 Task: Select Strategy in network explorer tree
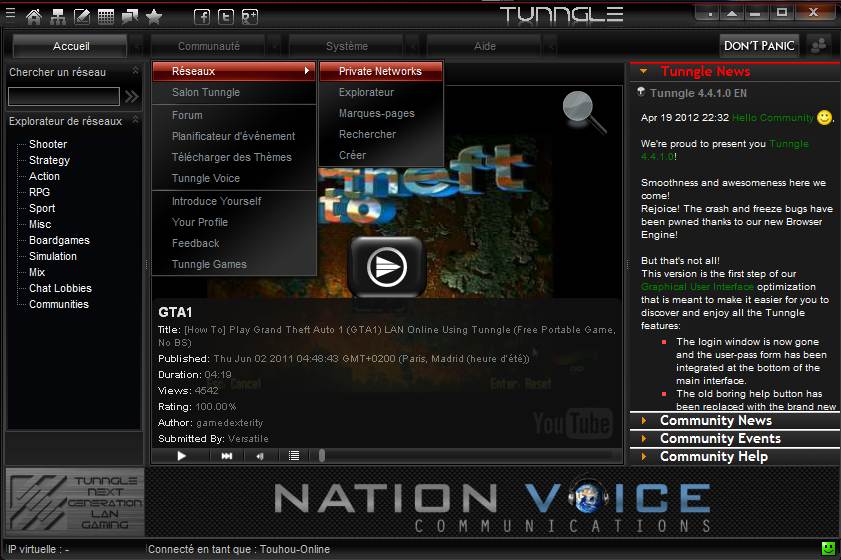[x=49, y=160]
